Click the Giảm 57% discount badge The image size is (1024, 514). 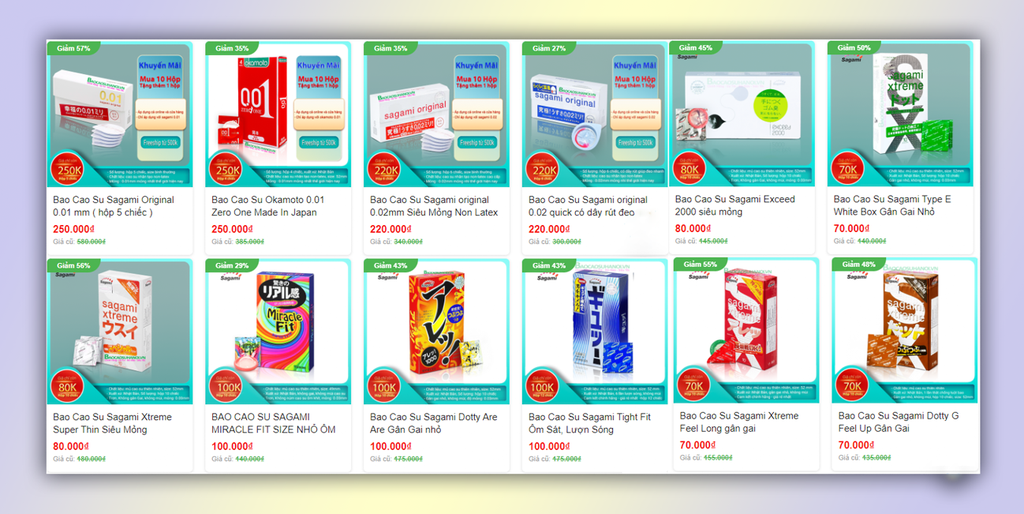click(x=74, y=48)
